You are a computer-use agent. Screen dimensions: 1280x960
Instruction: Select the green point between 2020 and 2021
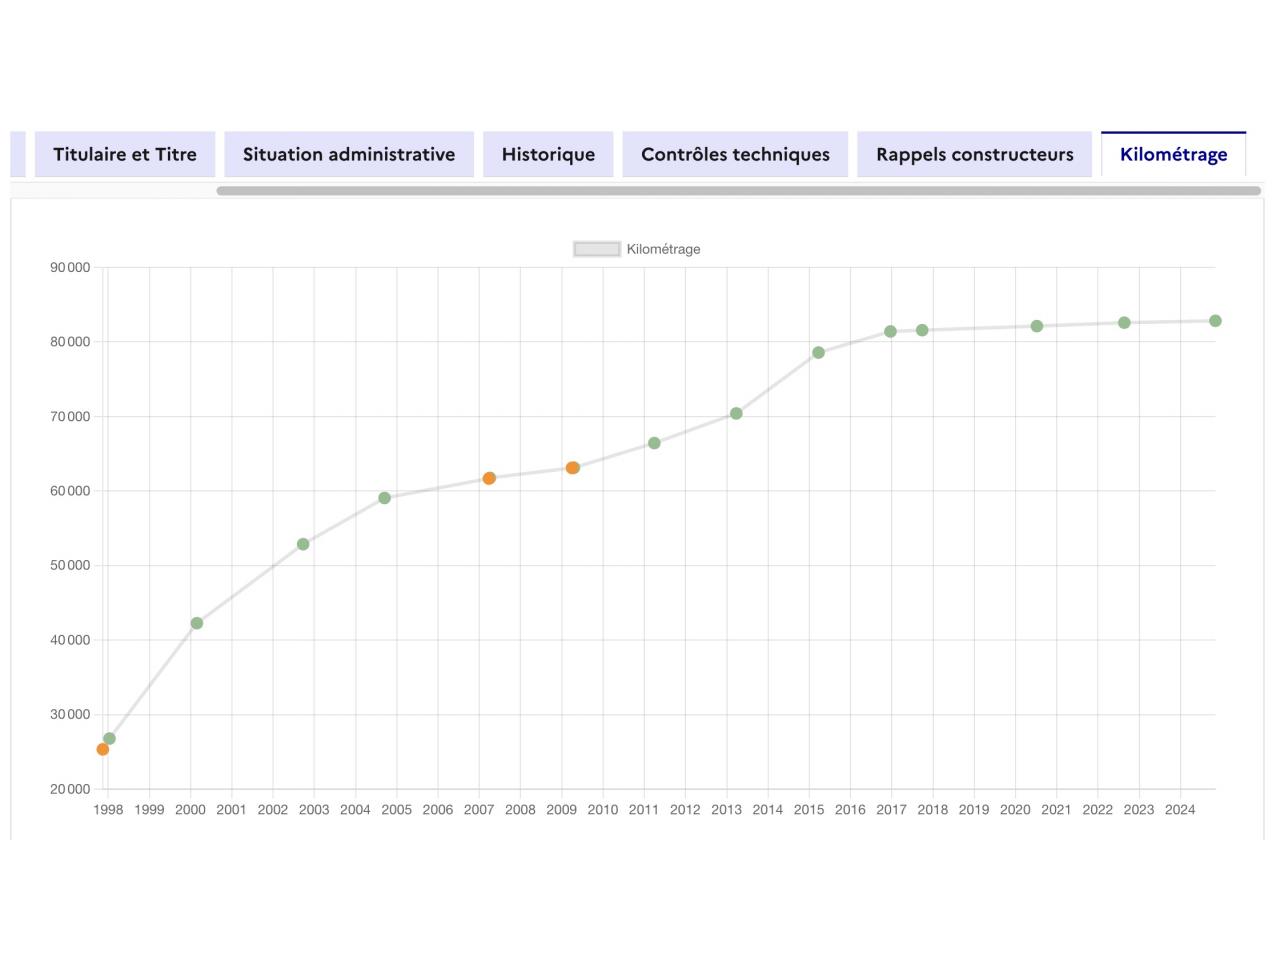pos(1037,326)
